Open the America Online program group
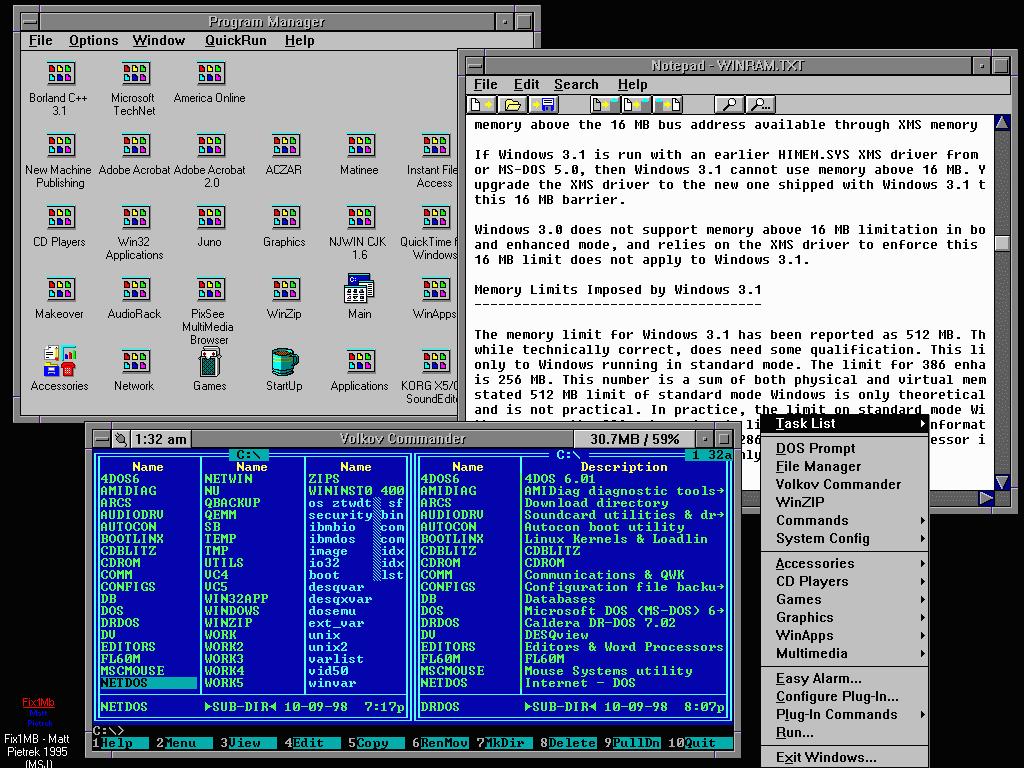Screen dimensions: 1024x768 [x=209, y=75]
